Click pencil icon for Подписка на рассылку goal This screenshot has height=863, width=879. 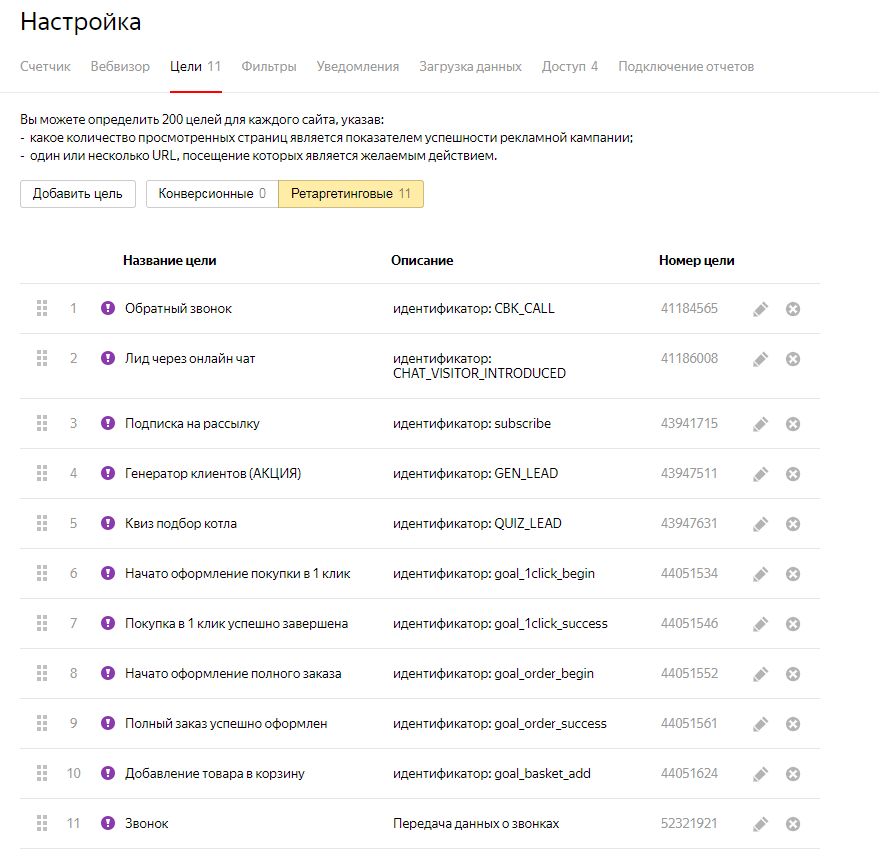pos(760,424)
